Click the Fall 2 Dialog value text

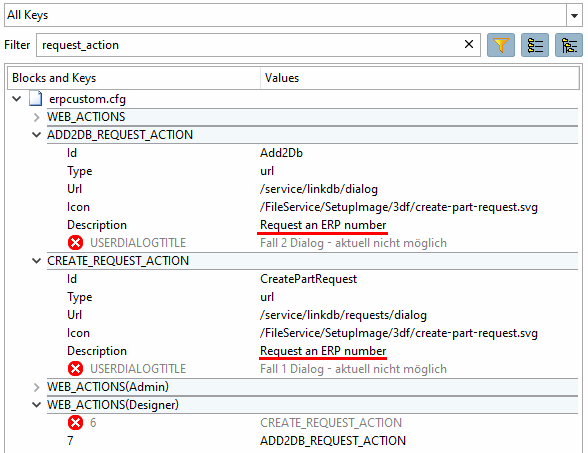353,243
